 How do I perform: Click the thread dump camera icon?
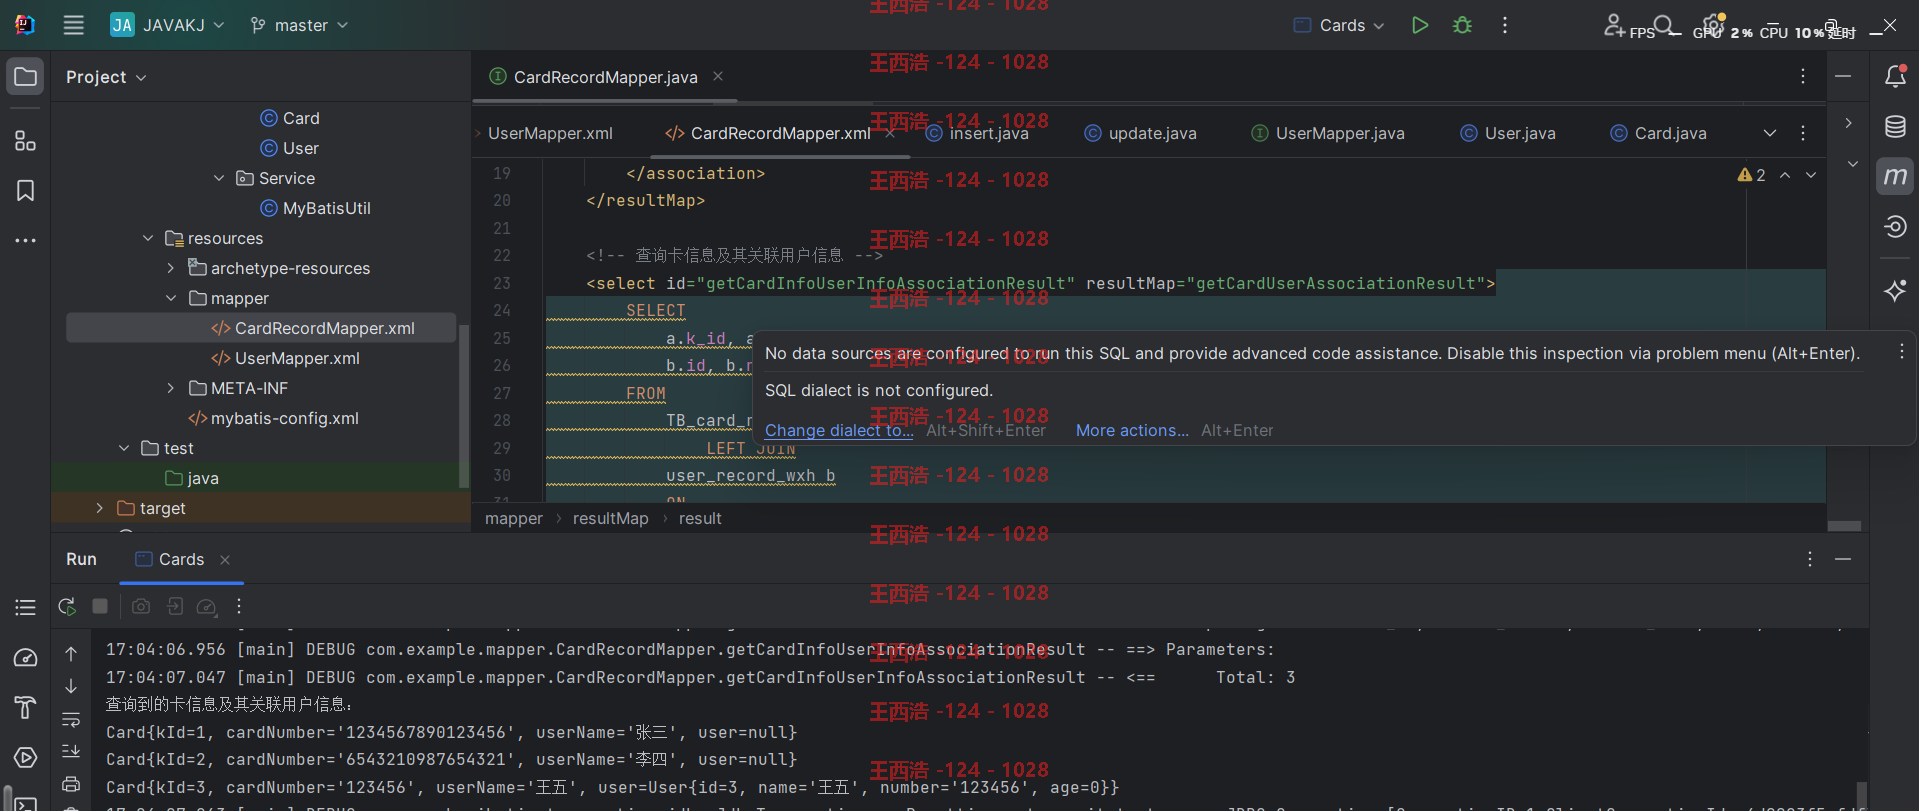tap(141, 606)
